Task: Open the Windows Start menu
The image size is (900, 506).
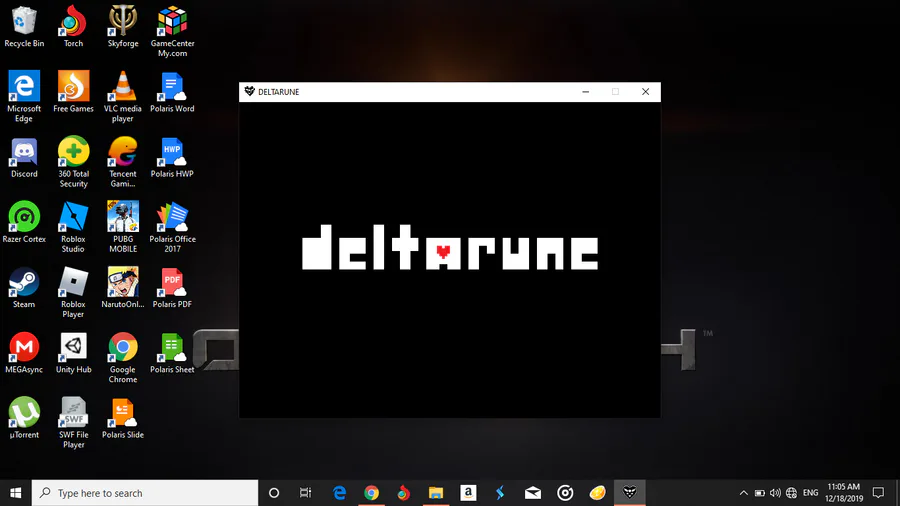Action: pyautogui.click(x=15, y=493)
